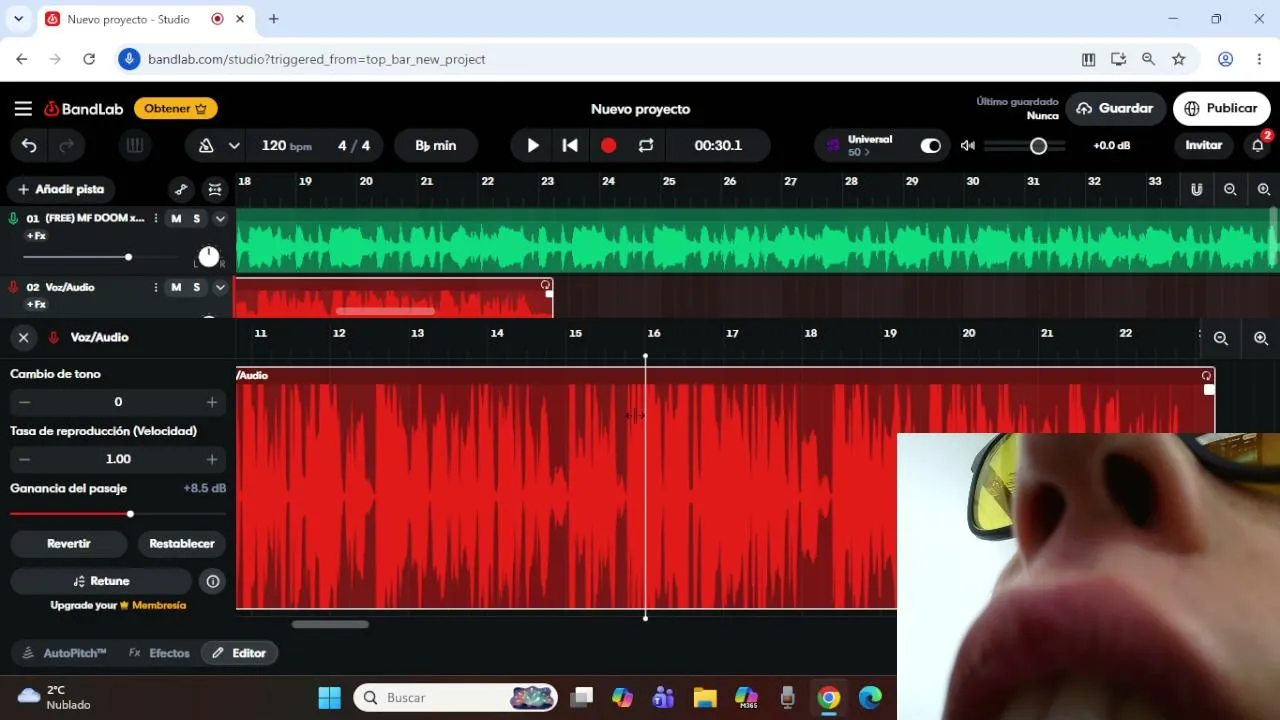Open the automation icon next to Añadir pista
This screenshot has width=1280, height=720.
point(181,189)
